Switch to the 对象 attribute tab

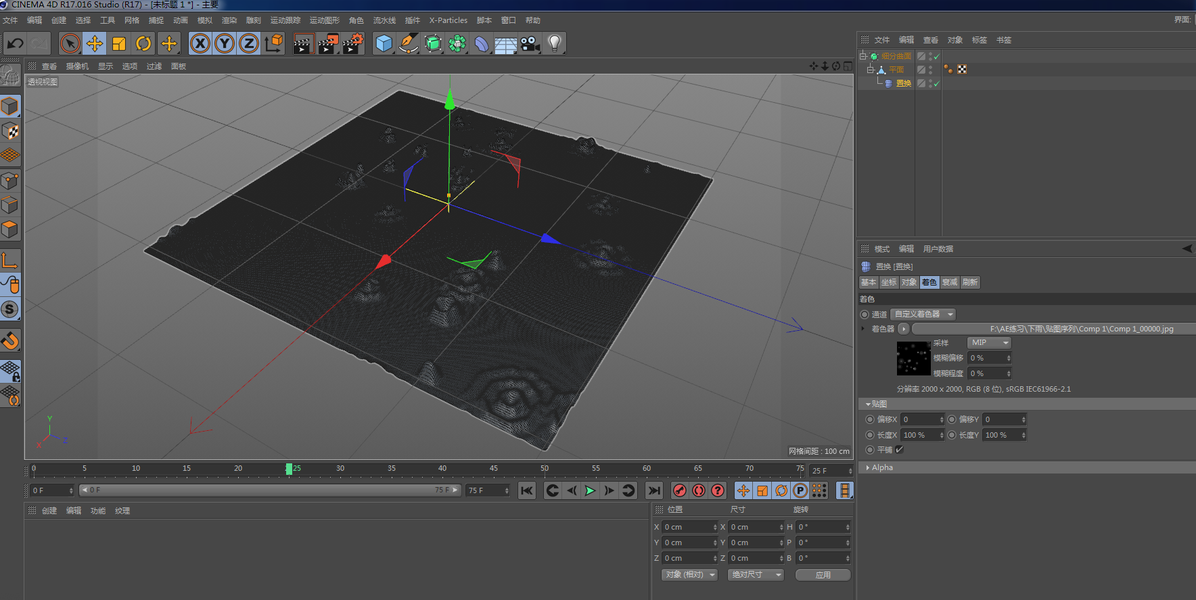tap(909, 282)
